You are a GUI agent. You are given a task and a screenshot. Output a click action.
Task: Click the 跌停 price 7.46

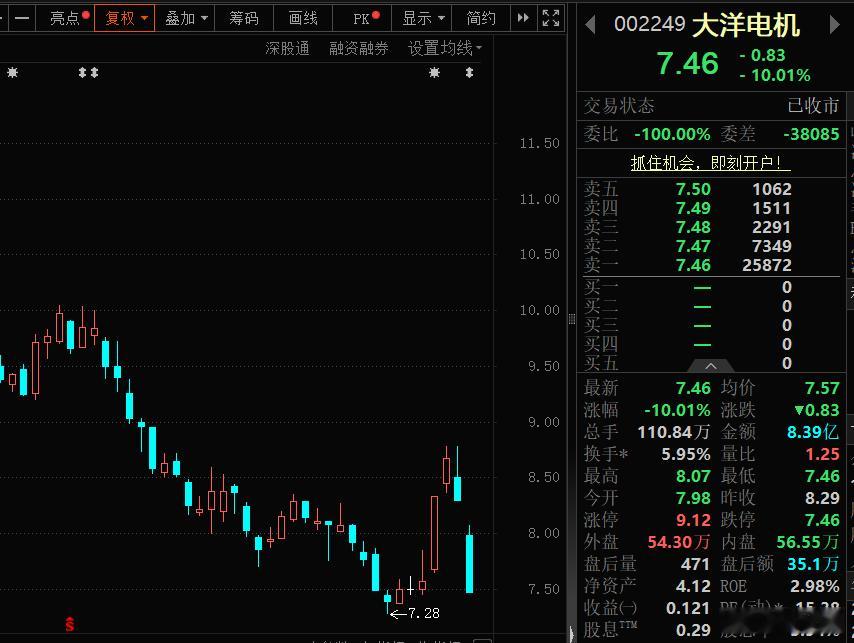click(x=822, y=520)
